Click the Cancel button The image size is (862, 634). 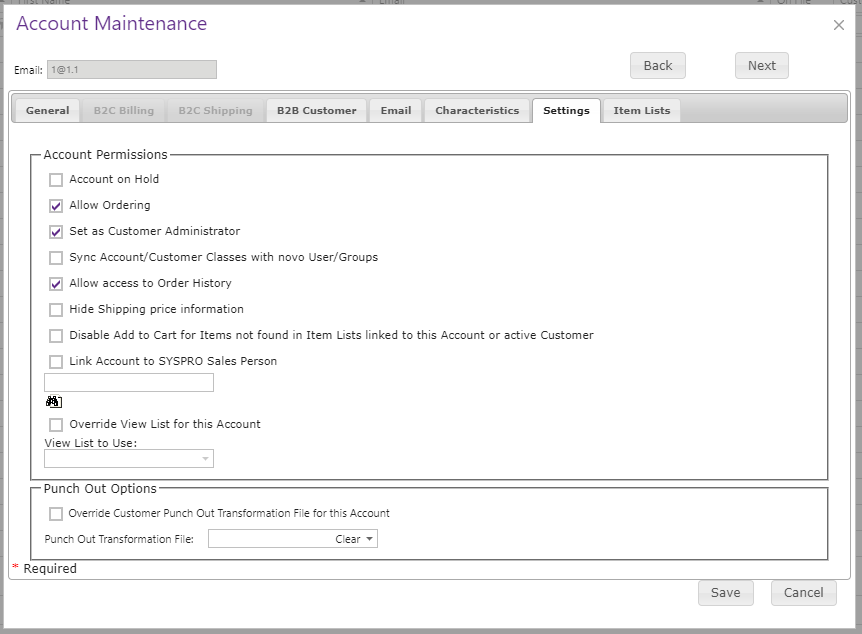pos(804,593)
